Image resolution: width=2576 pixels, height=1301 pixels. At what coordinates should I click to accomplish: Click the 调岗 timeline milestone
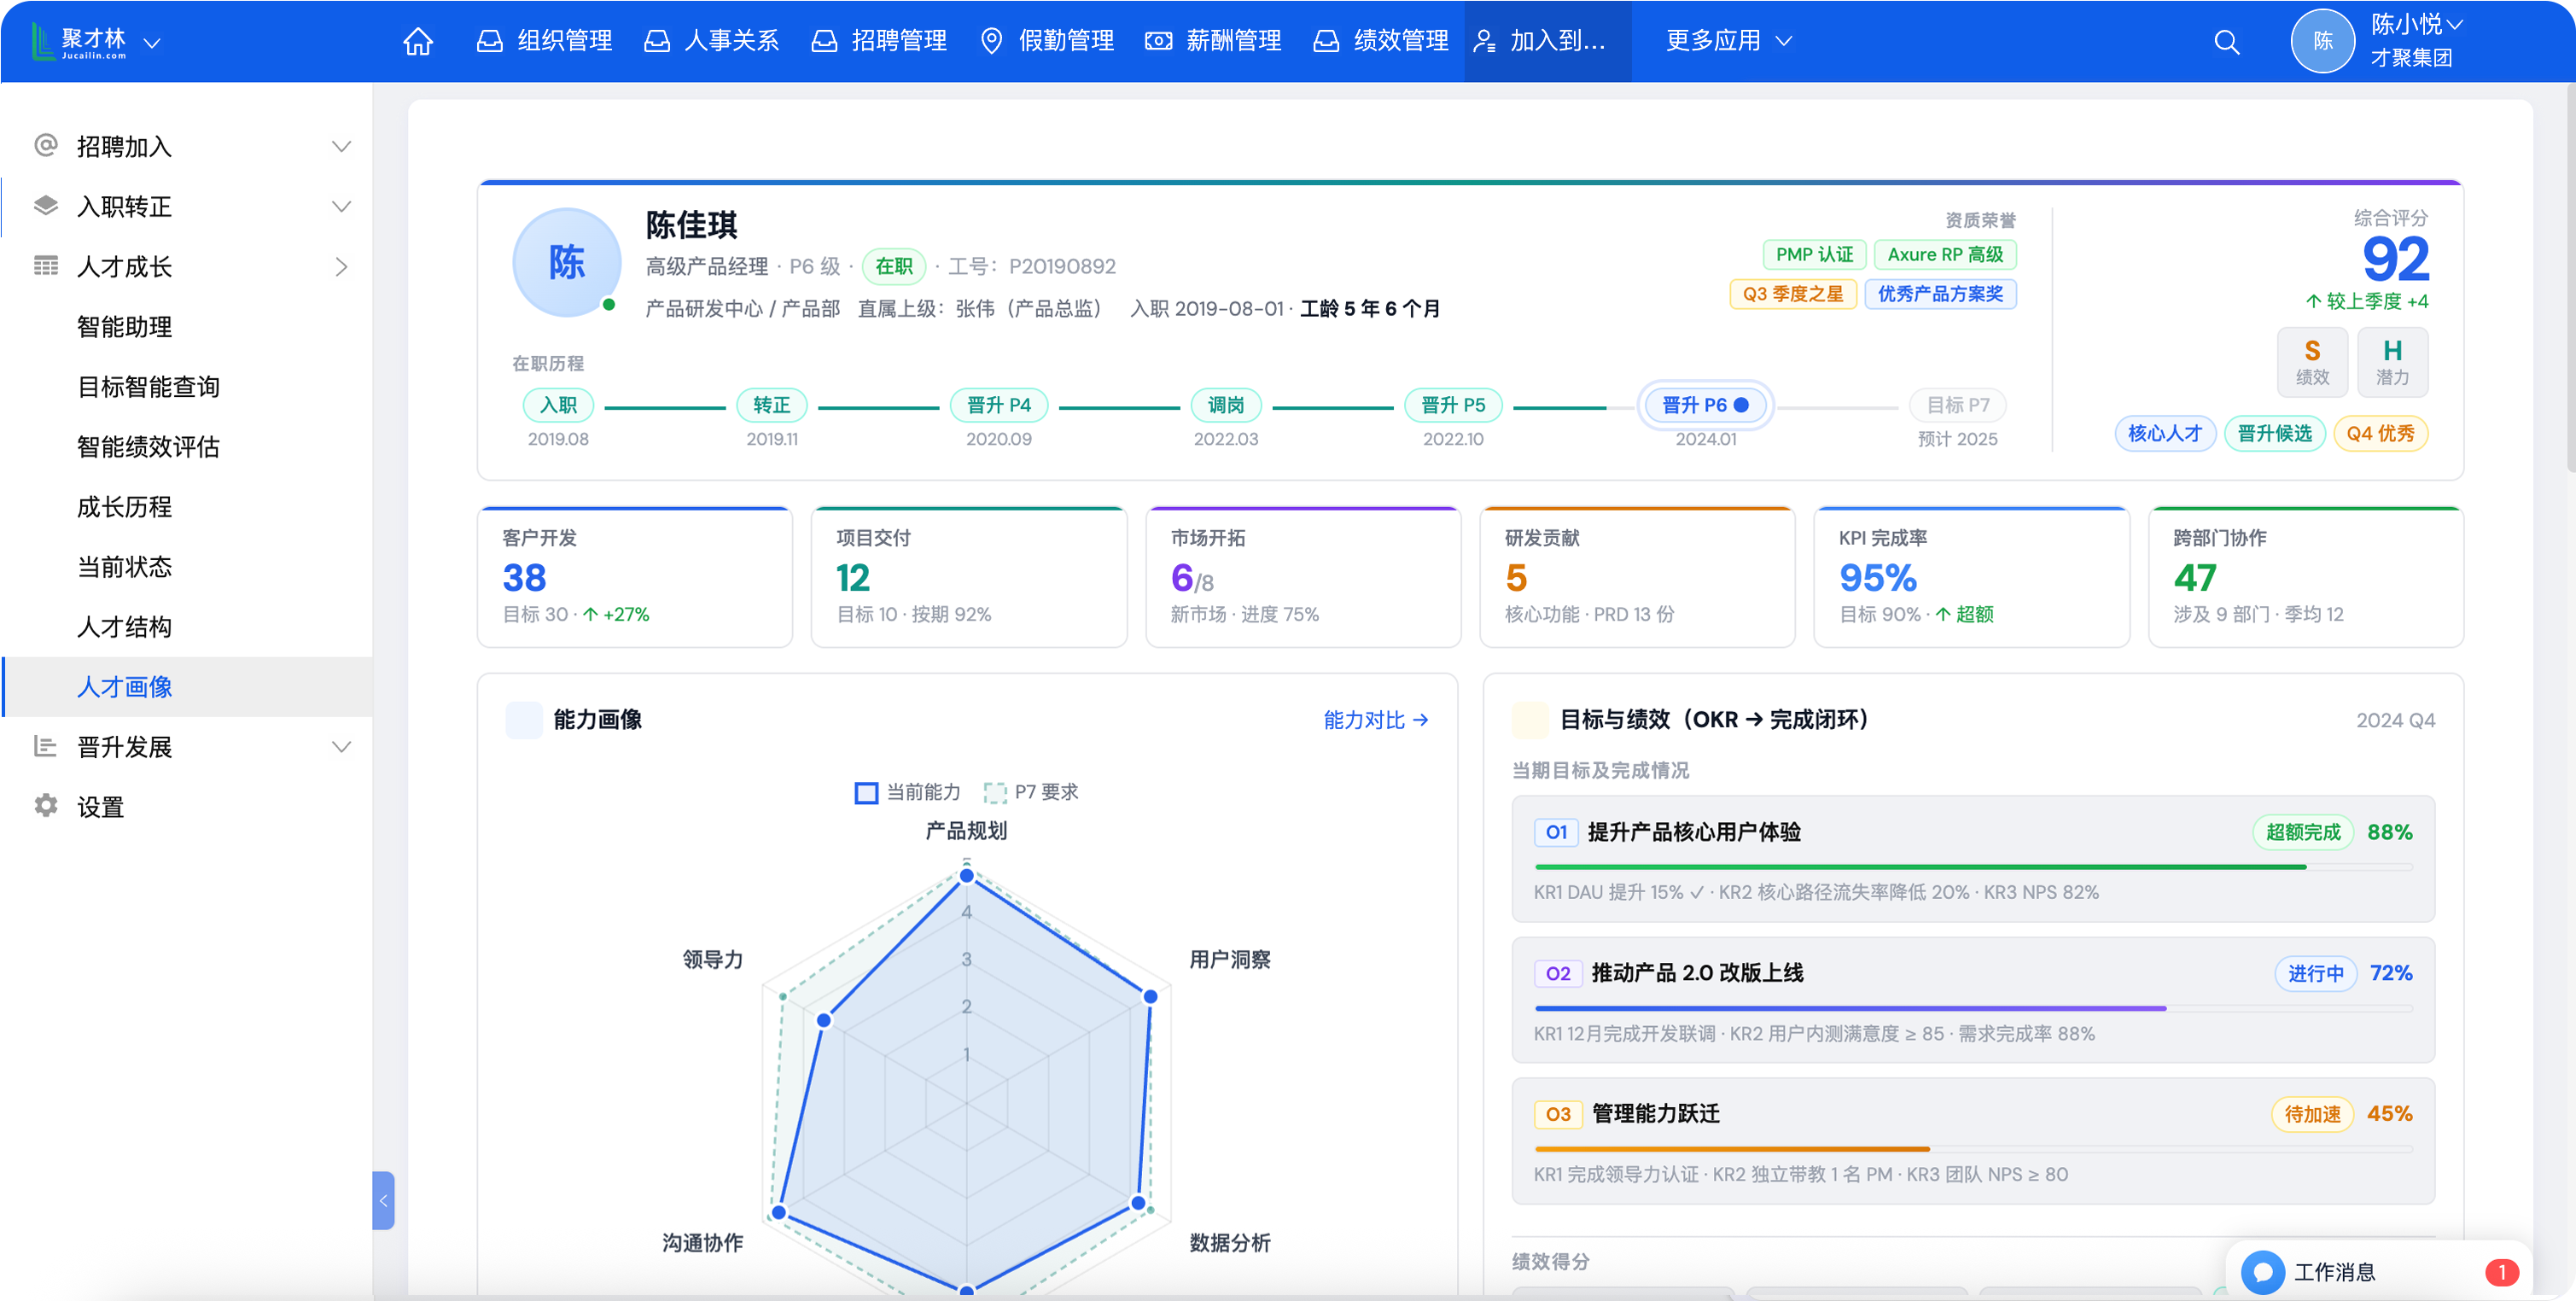(x=1226, y=405)
